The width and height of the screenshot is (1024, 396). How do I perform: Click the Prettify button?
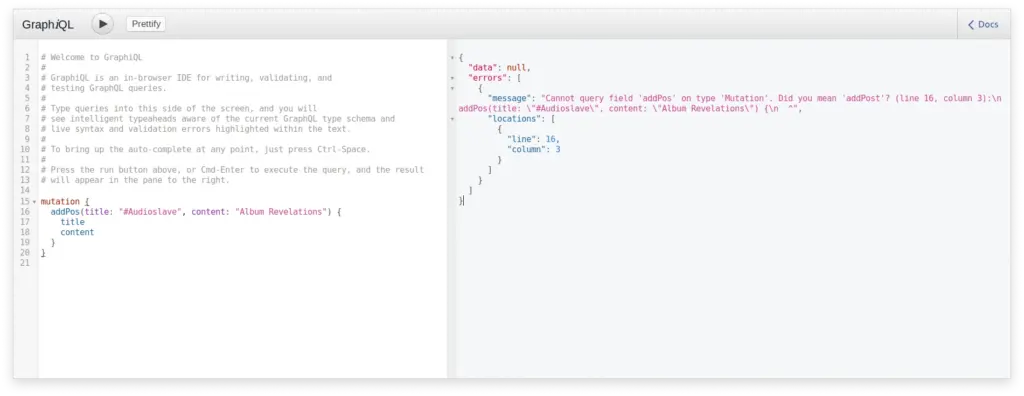pos(146,24)
